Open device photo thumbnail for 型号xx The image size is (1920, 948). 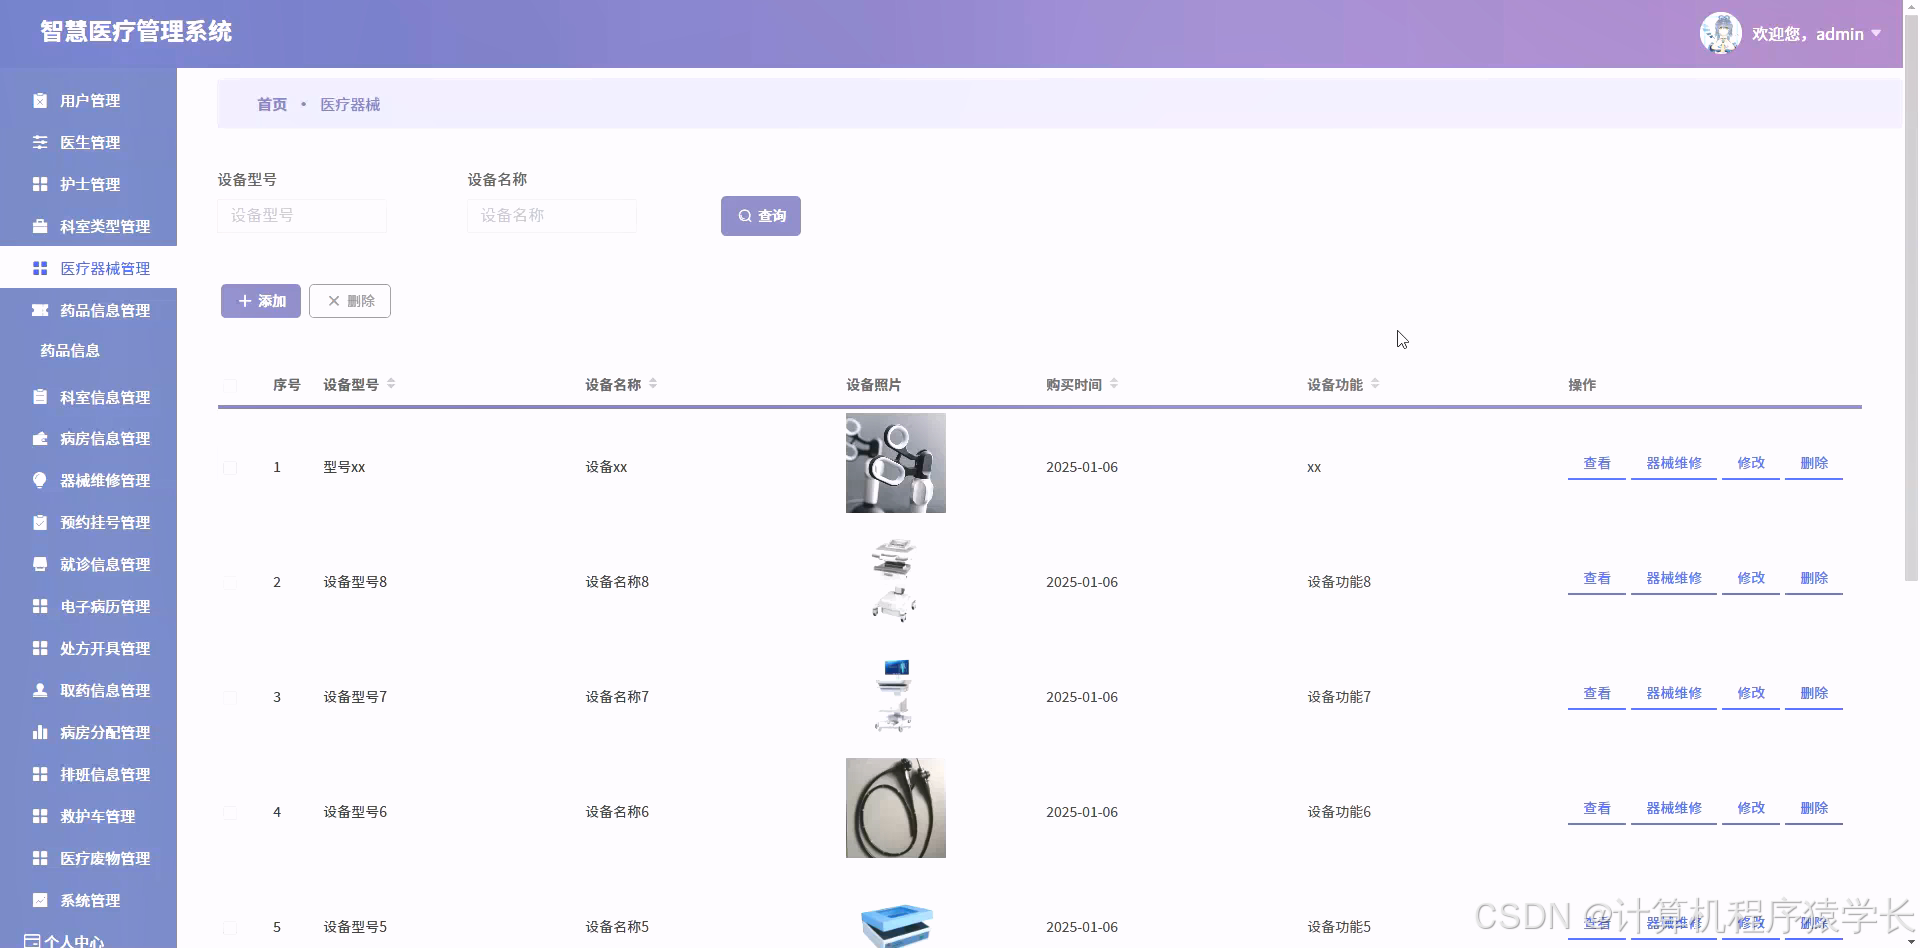896,463
